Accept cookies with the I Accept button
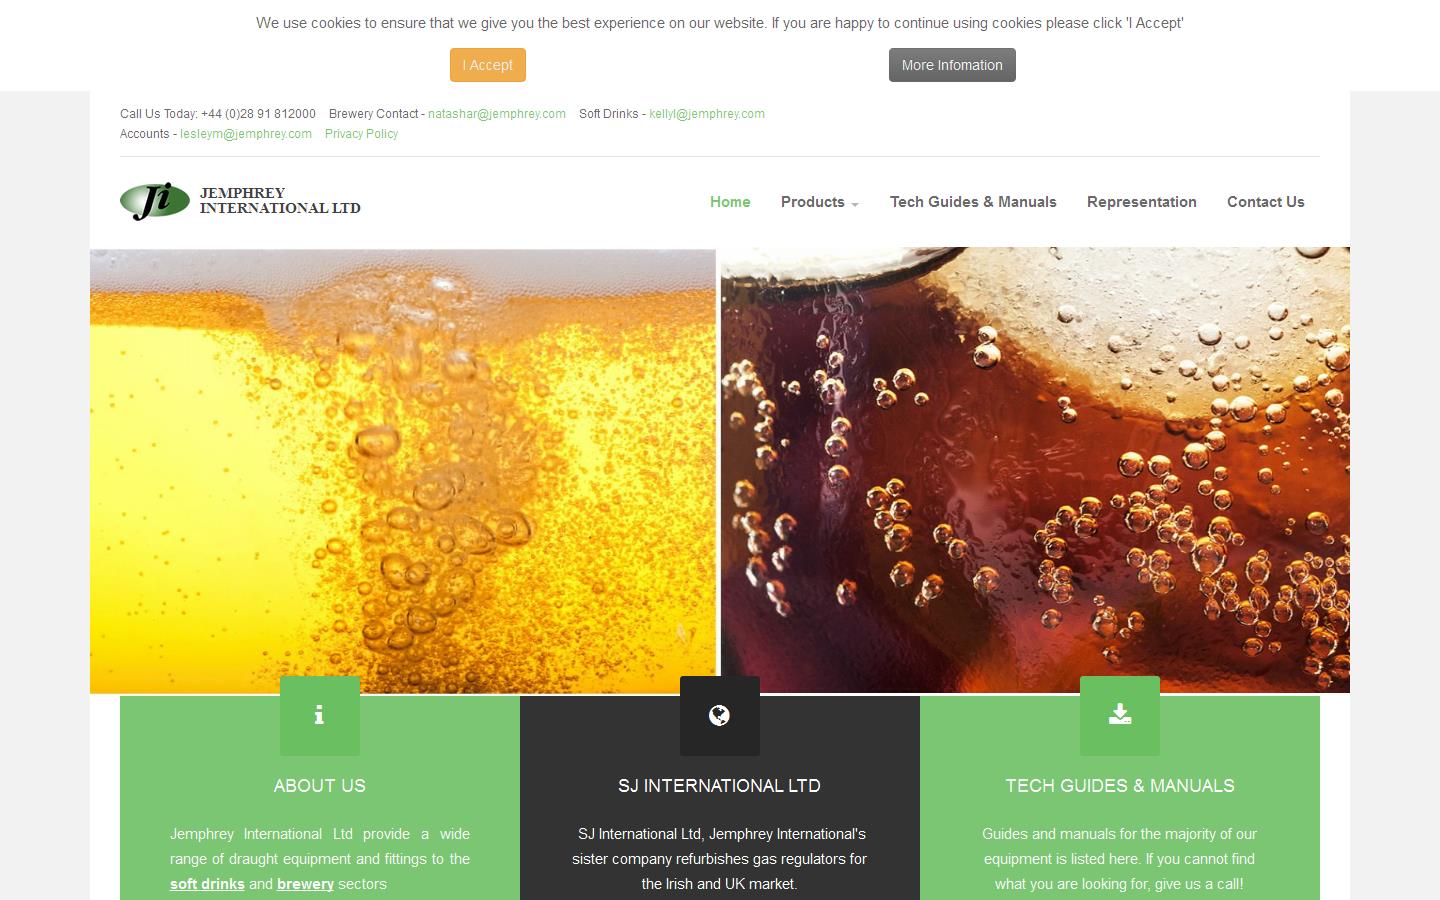This screenshot has height=900, width=1440. pos(487,64)
